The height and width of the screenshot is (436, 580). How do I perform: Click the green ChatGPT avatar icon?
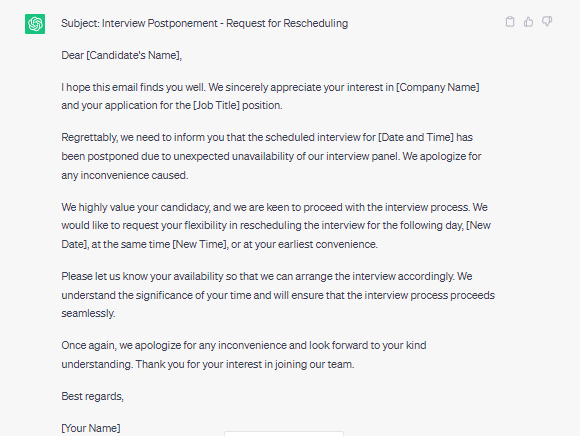click(x=35, y=24)
